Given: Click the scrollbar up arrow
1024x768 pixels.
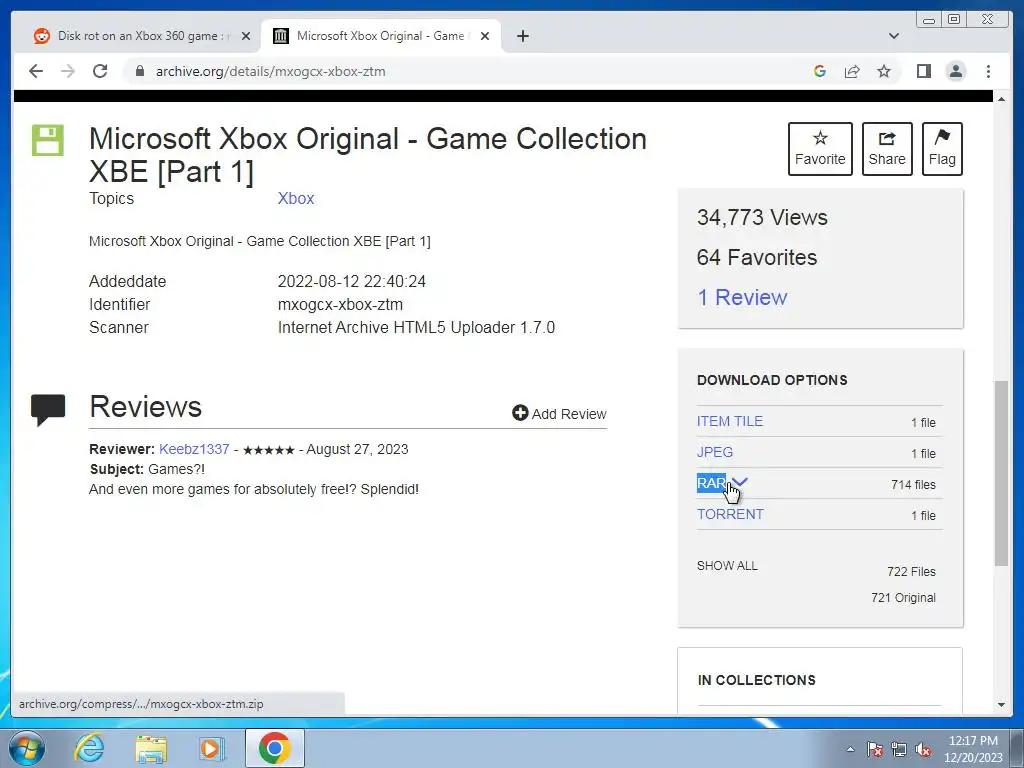Looking at the screenshot, I should click(1001, 99).
